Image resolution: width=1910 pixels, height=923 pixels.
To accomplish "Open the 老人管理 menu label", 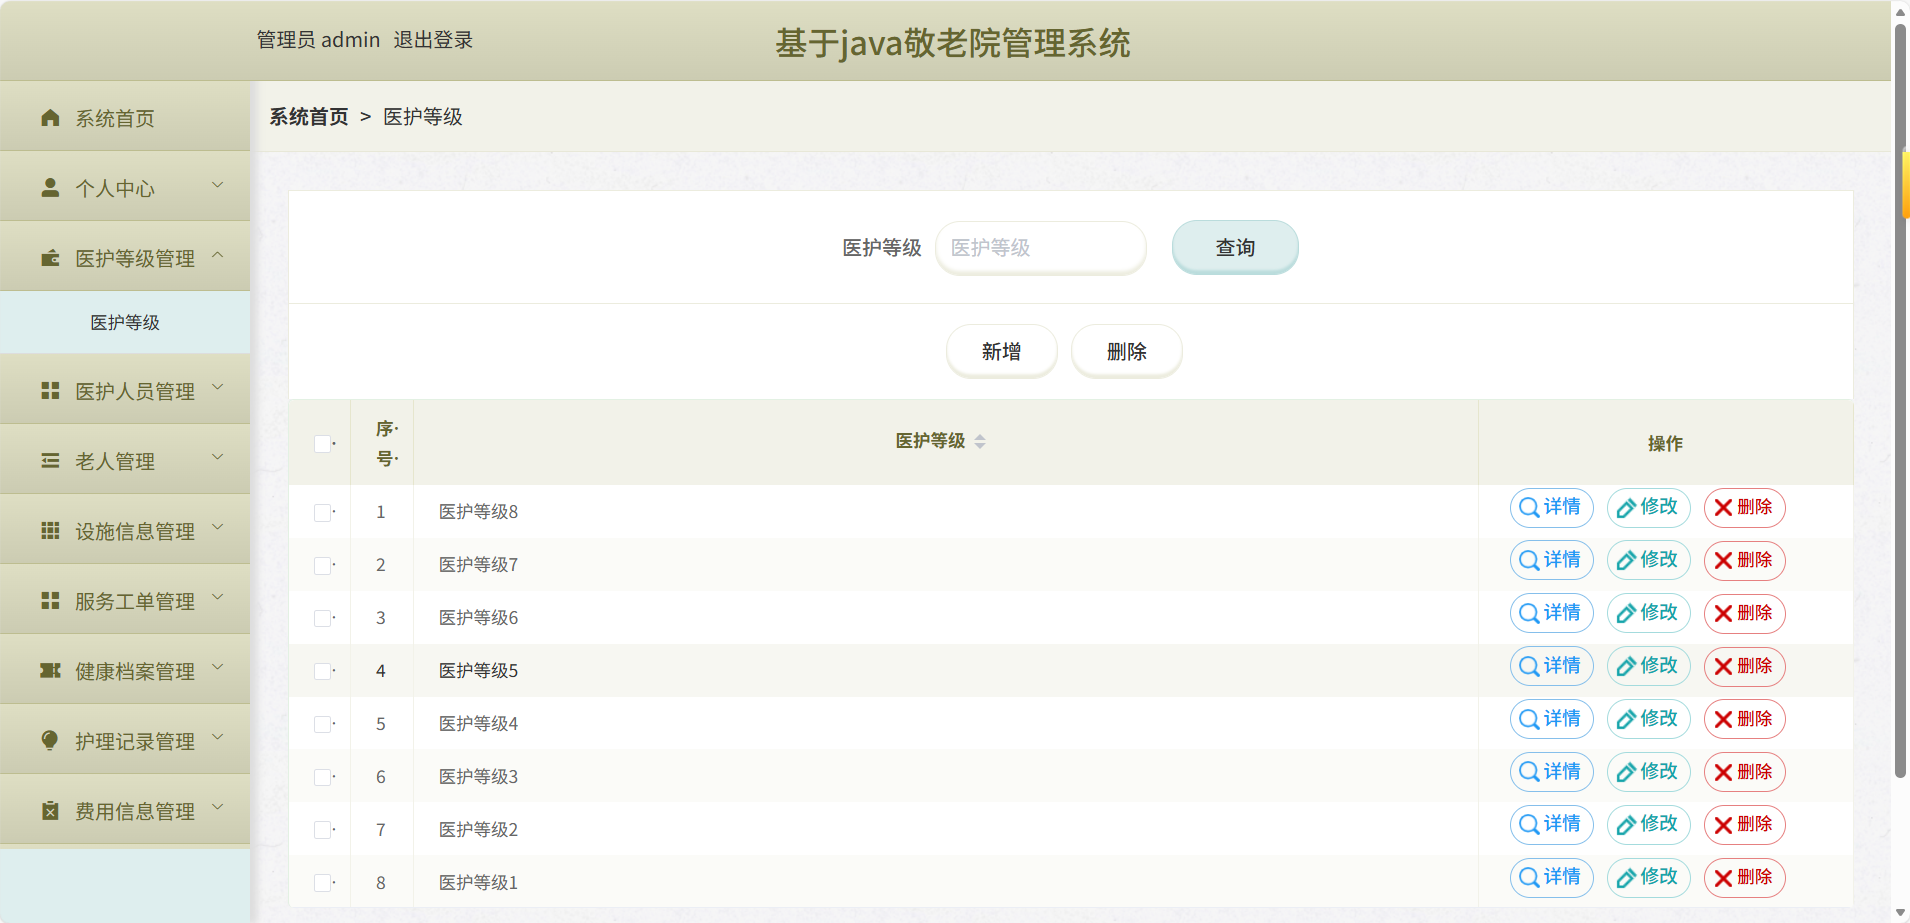I will [115, 461].
